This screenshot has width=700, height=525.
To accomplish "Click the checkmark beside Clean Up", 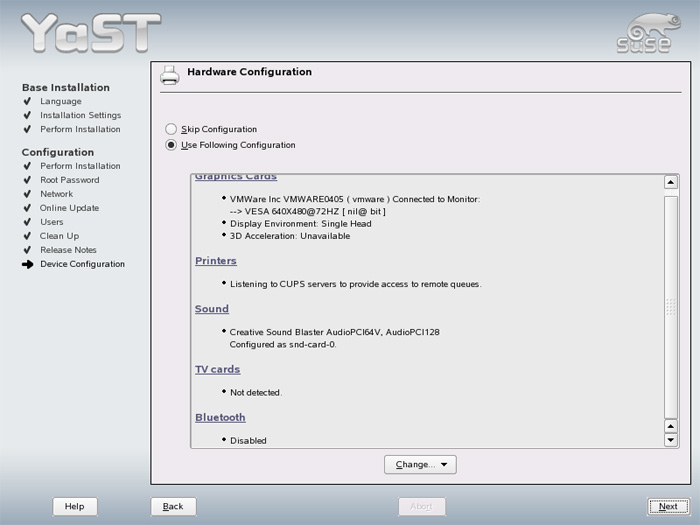I will point(27,236).
